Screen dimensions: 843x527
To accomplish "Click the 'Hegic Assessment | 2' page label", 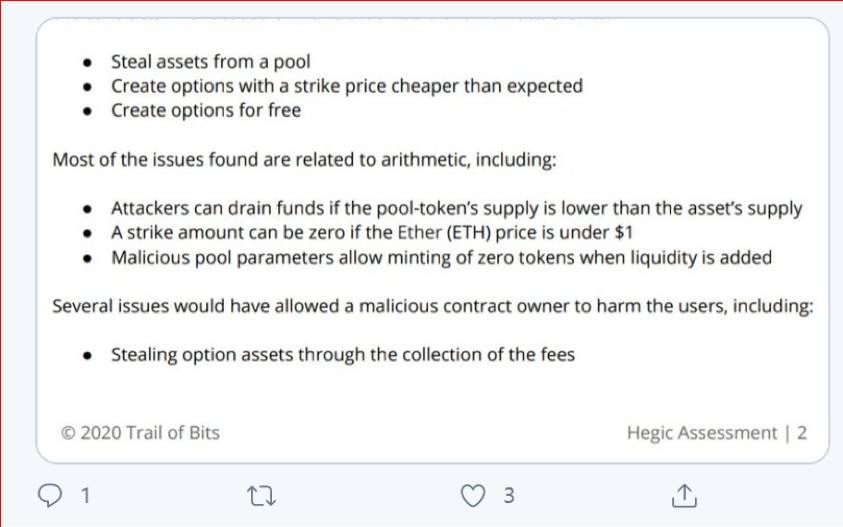I will point(717,433).
